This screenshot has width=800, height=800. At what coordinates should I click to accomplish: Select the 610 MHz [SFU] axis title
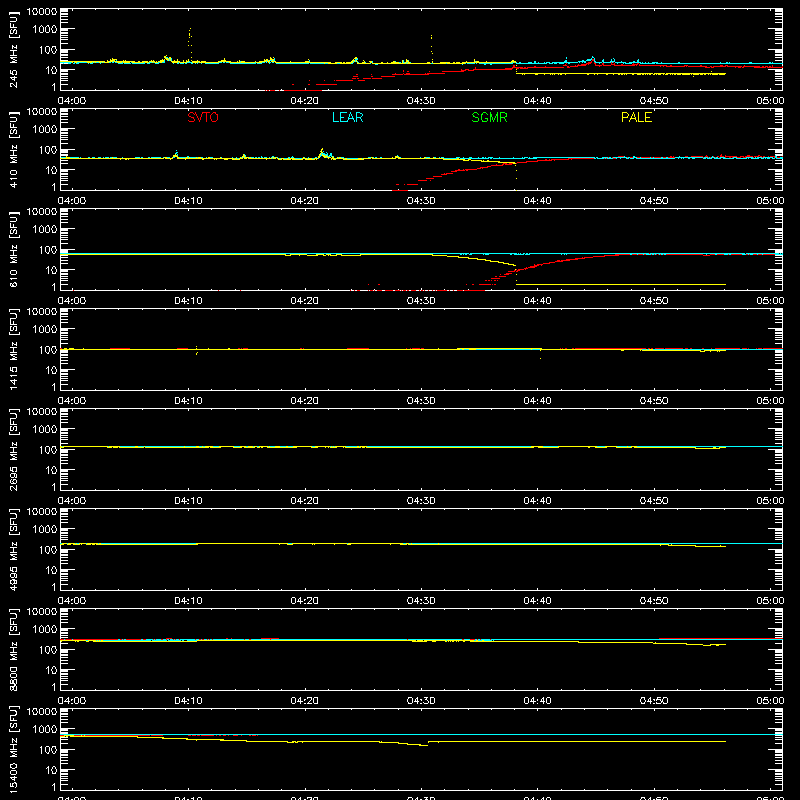[x=14, y=249]
